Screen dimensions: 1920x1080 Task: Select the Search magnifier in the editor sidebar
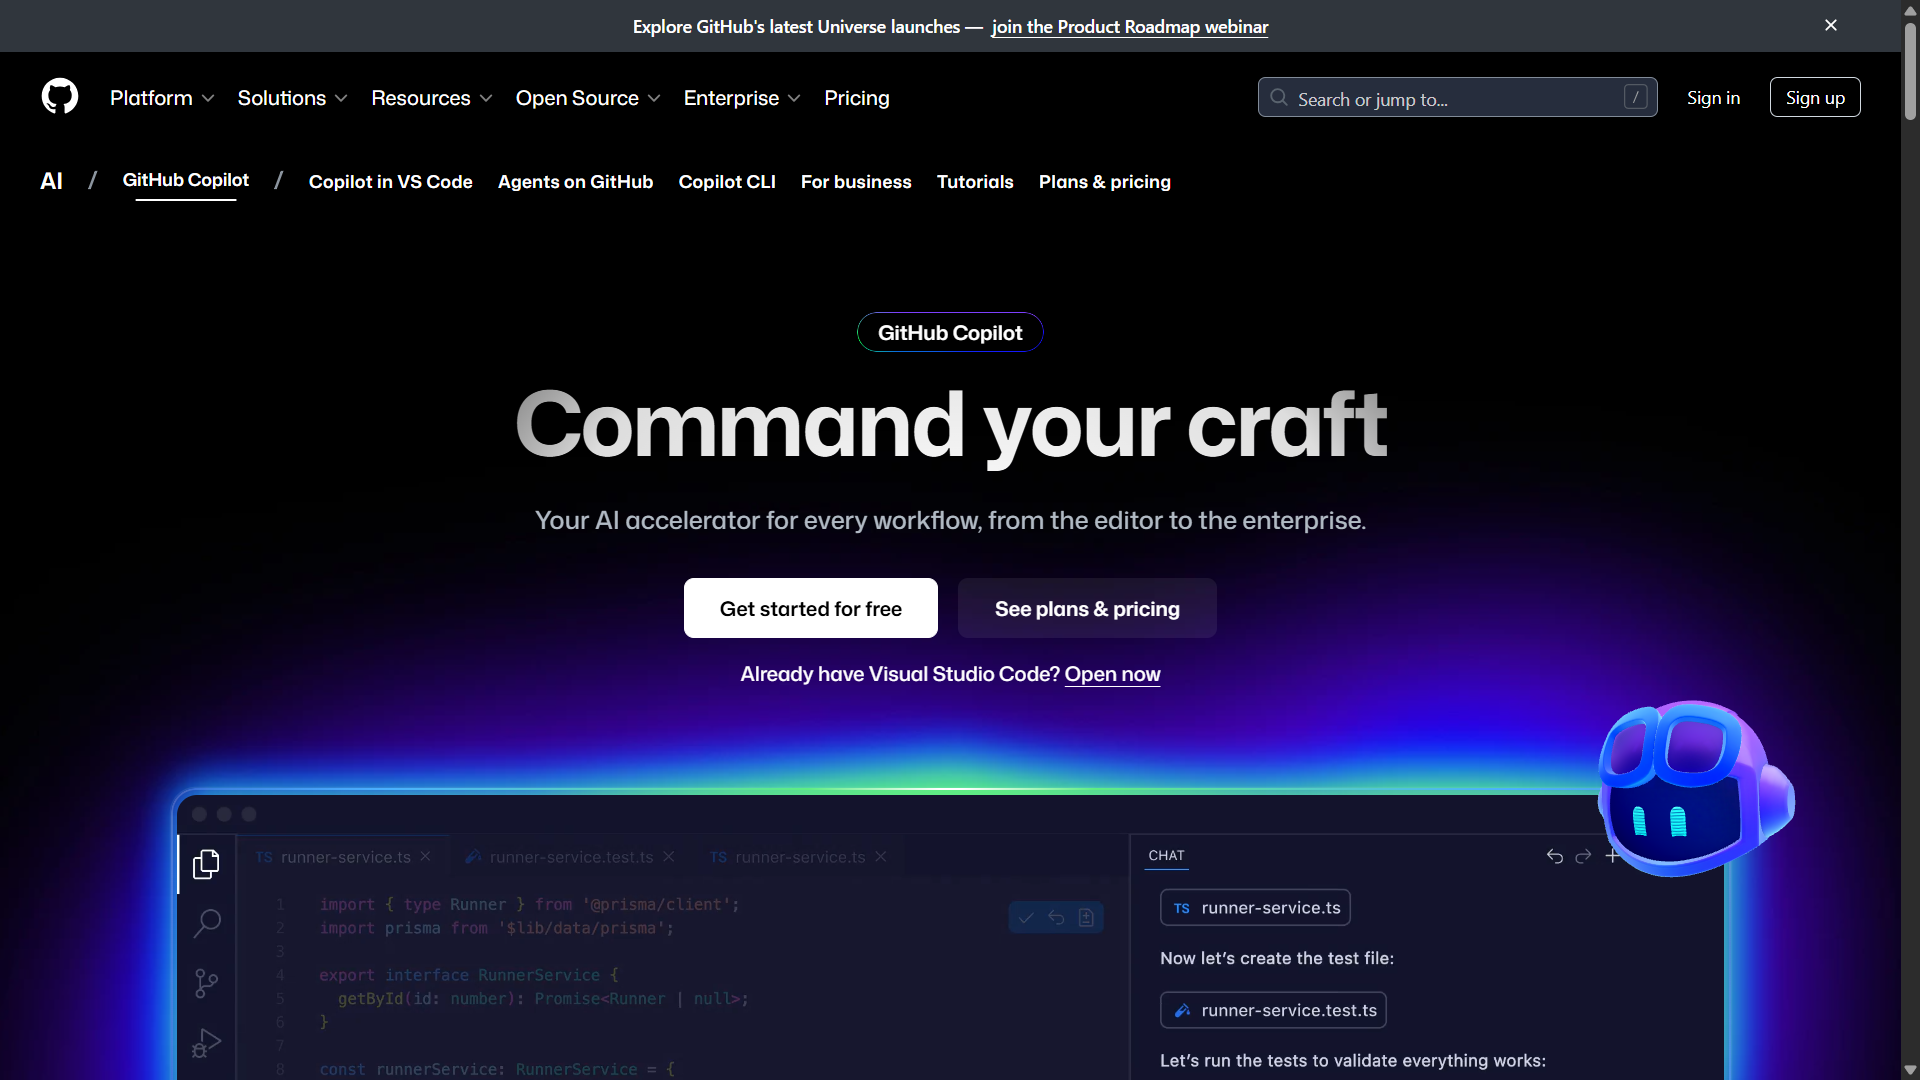[x=206, y=923]
